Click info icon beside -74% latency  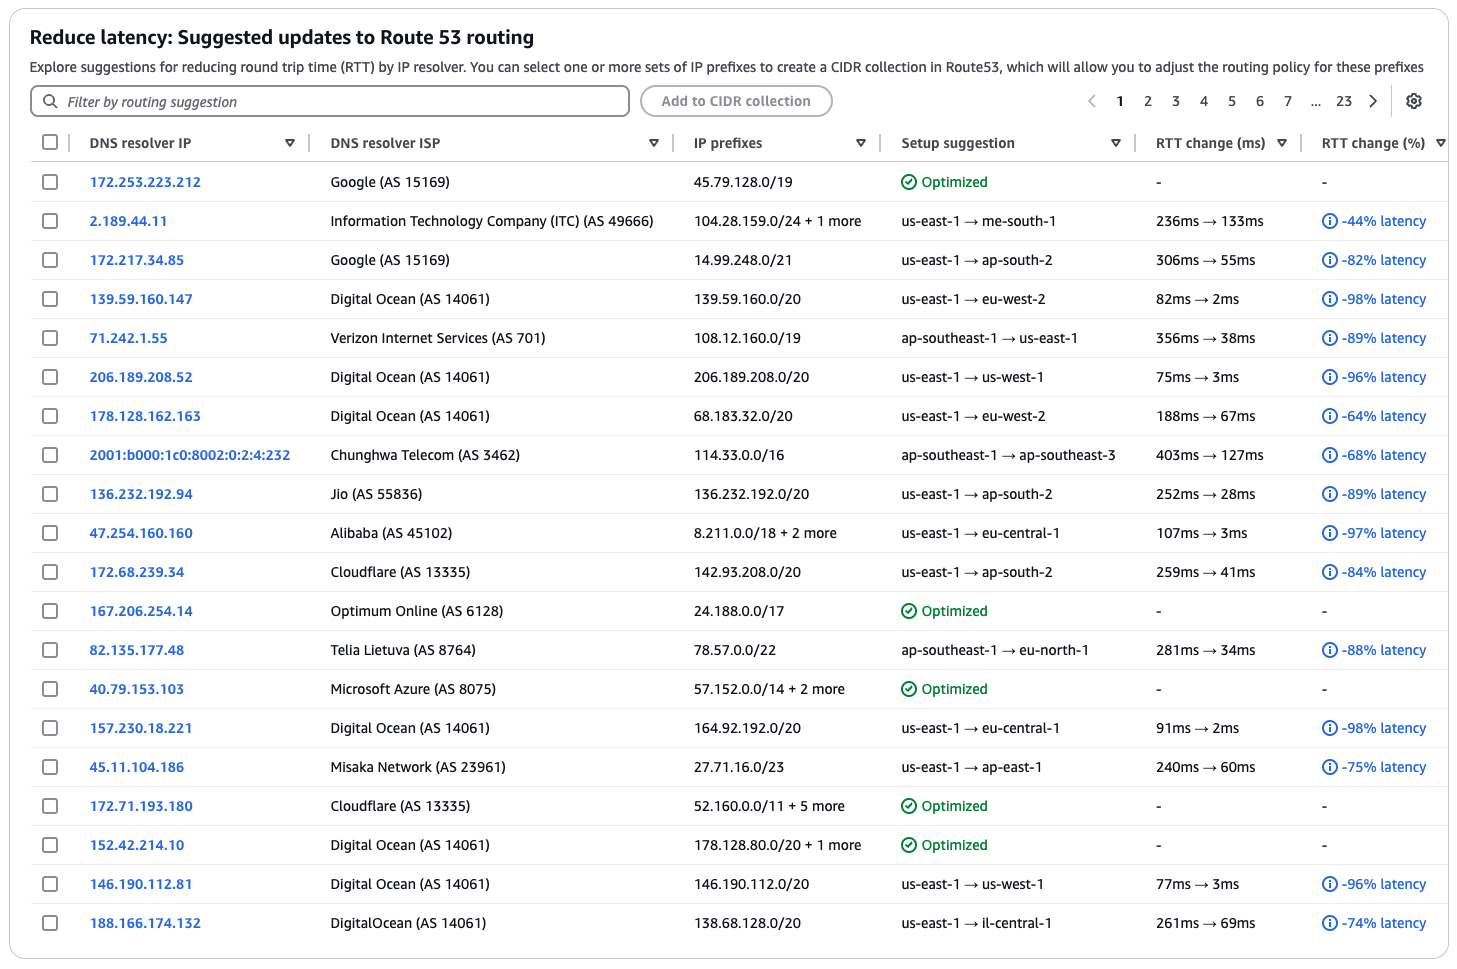click(1330, 923)
